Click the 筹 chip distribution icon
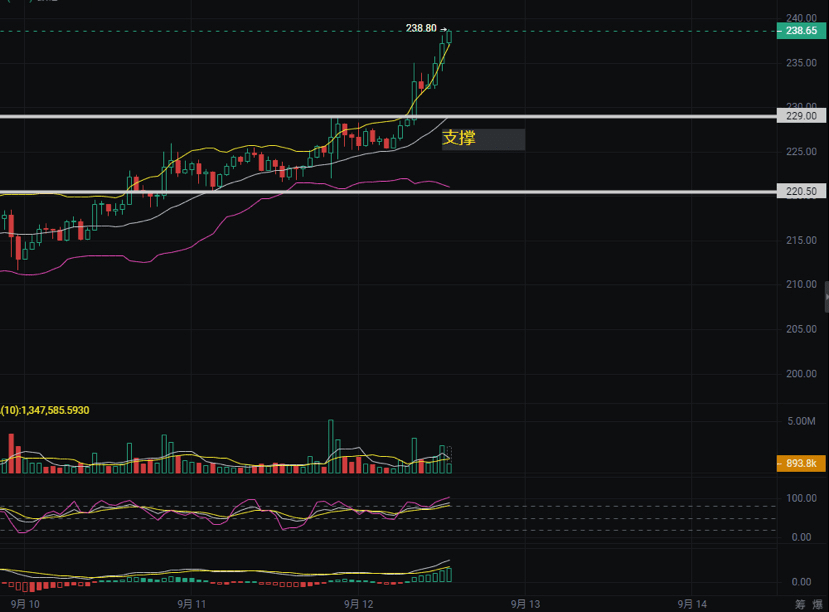Image resolution: width=829 pixels, height=612 pixels. 799,604
